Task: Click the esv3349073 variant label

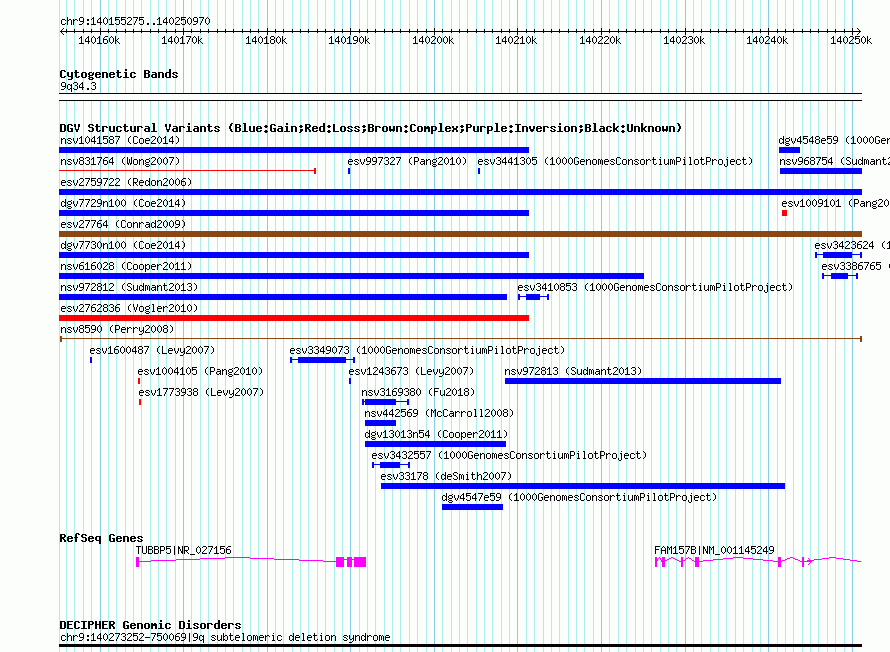Action: click(x=427, y=350)
